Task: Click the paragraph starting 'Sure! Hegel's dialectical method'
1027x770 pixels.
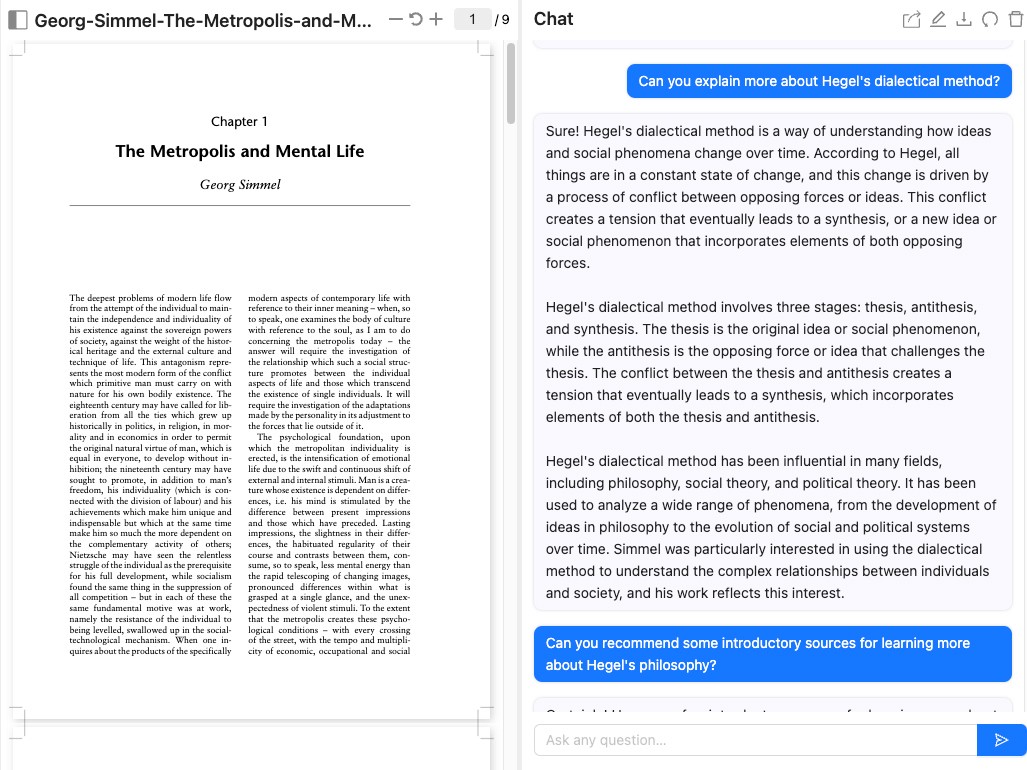Action: 771,197
